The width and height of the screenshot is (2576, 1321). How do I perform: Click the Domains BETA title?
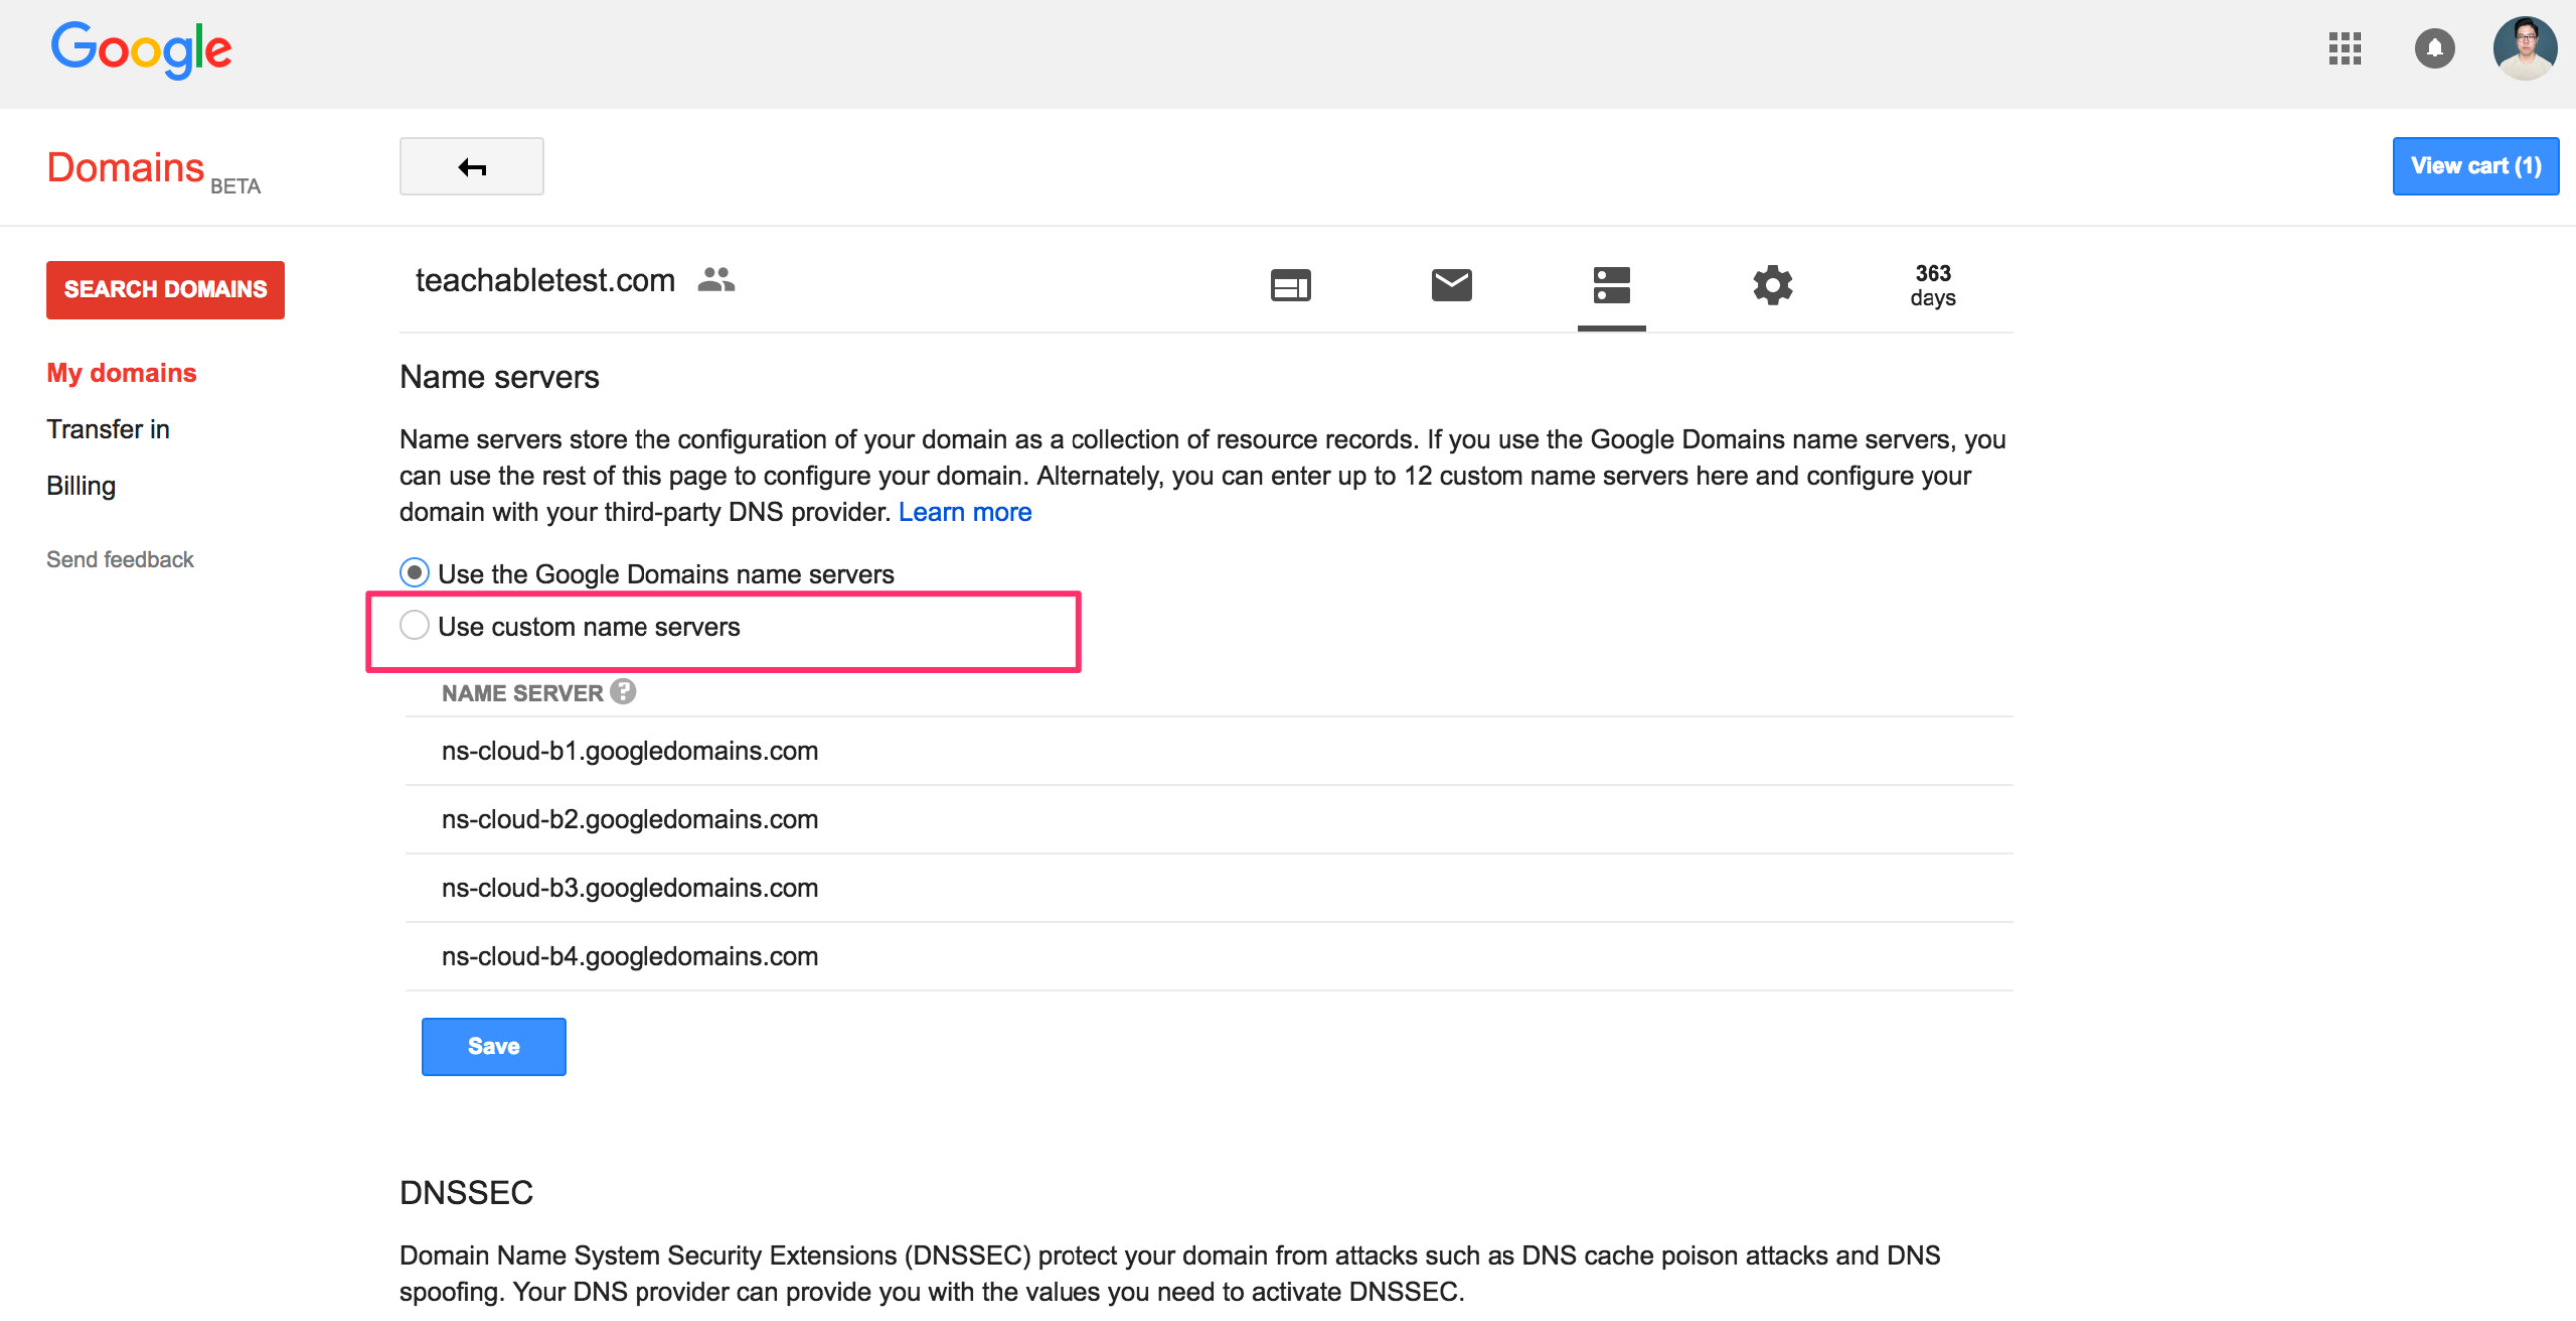point(153,170)
